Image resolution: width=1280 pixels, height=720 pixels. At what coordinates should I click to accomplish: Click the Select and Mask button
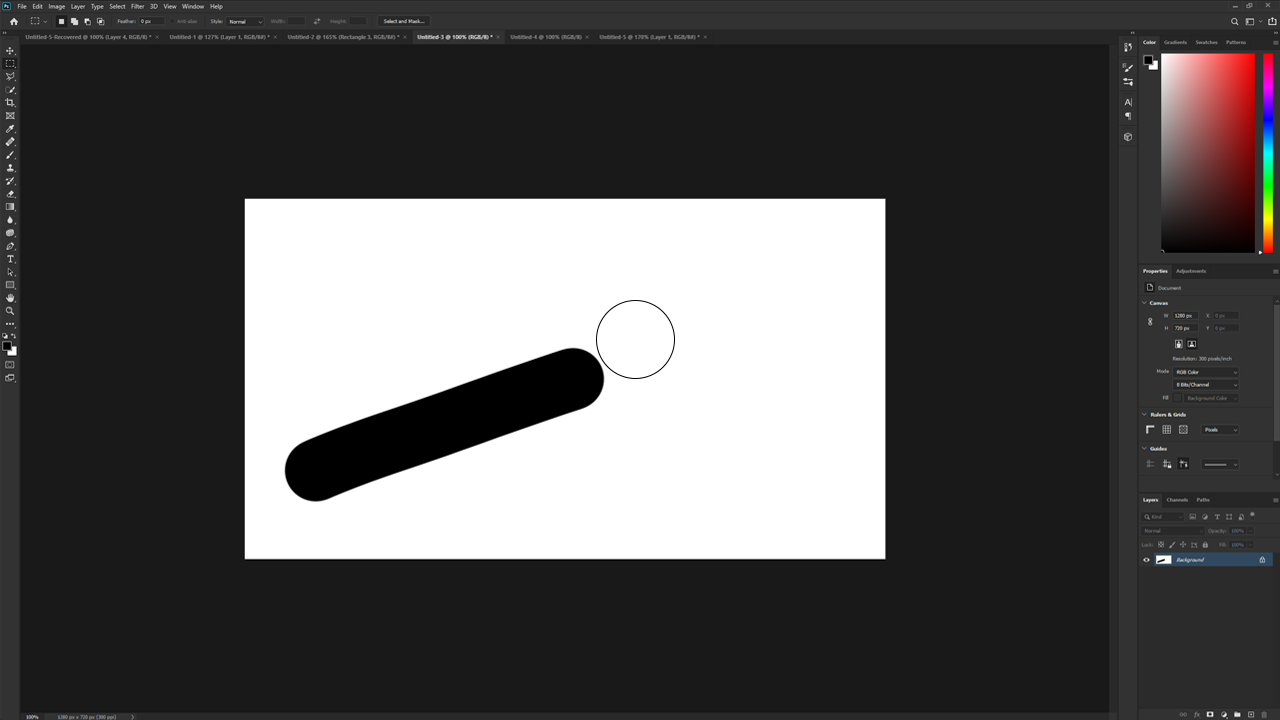pyautogui.click(x=404, y=21)
